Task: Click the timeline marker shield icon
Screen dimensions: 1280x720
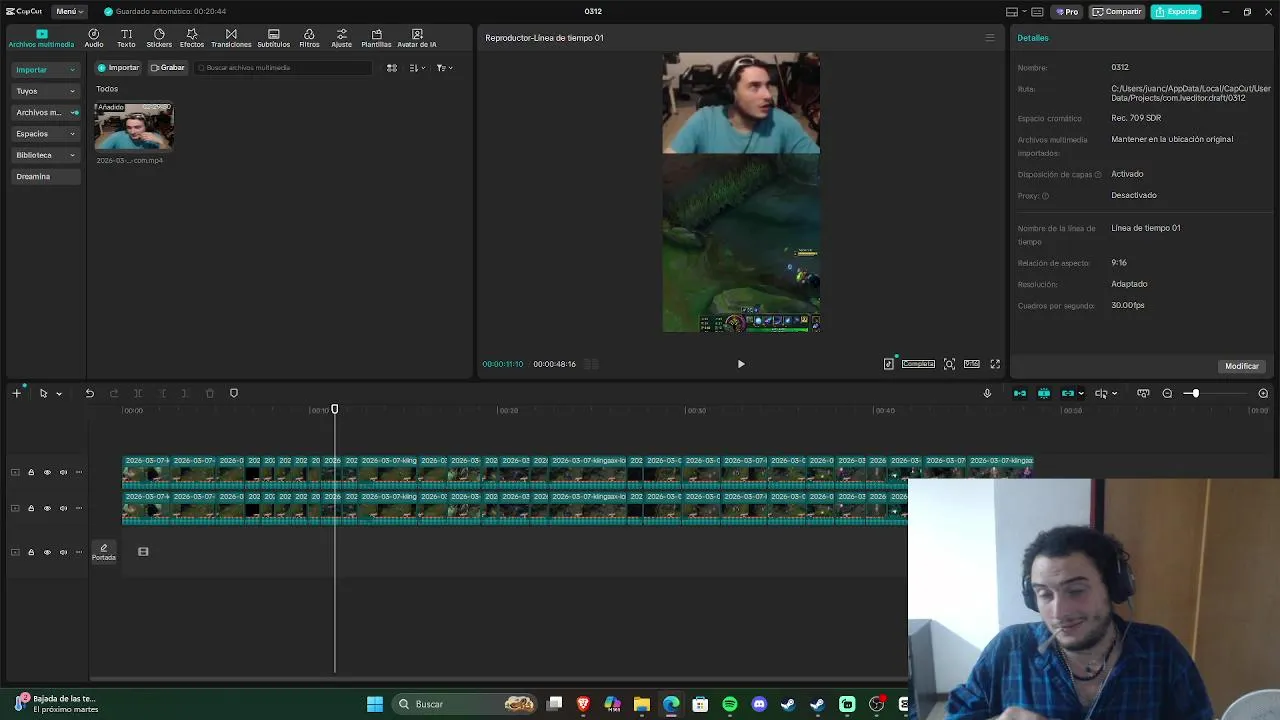Action: pyautogui.click(x=234, y=393)
